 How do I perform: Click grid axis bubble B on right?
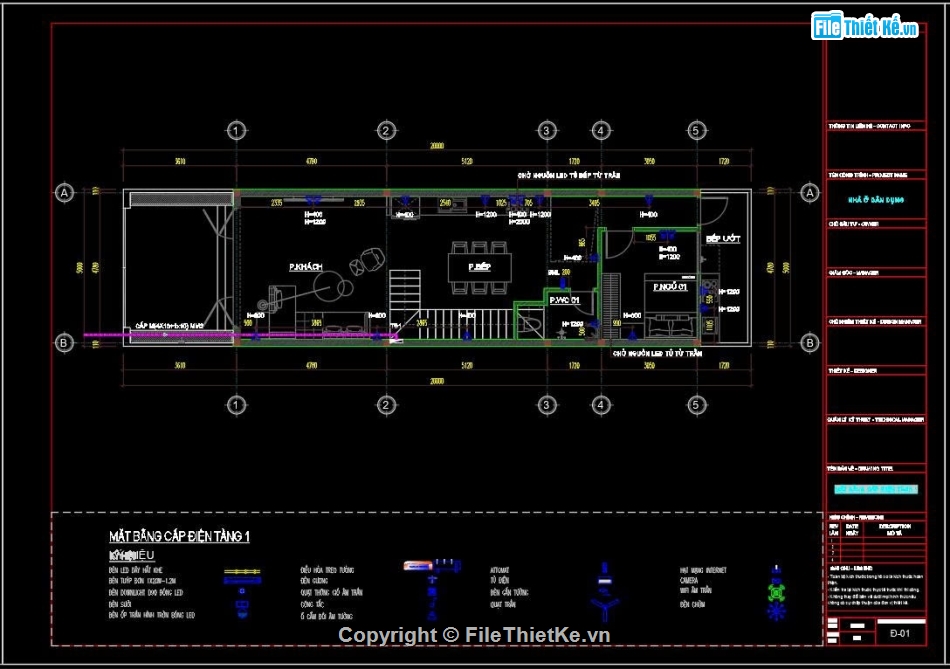pyautogui.click(x=809, y=343)
